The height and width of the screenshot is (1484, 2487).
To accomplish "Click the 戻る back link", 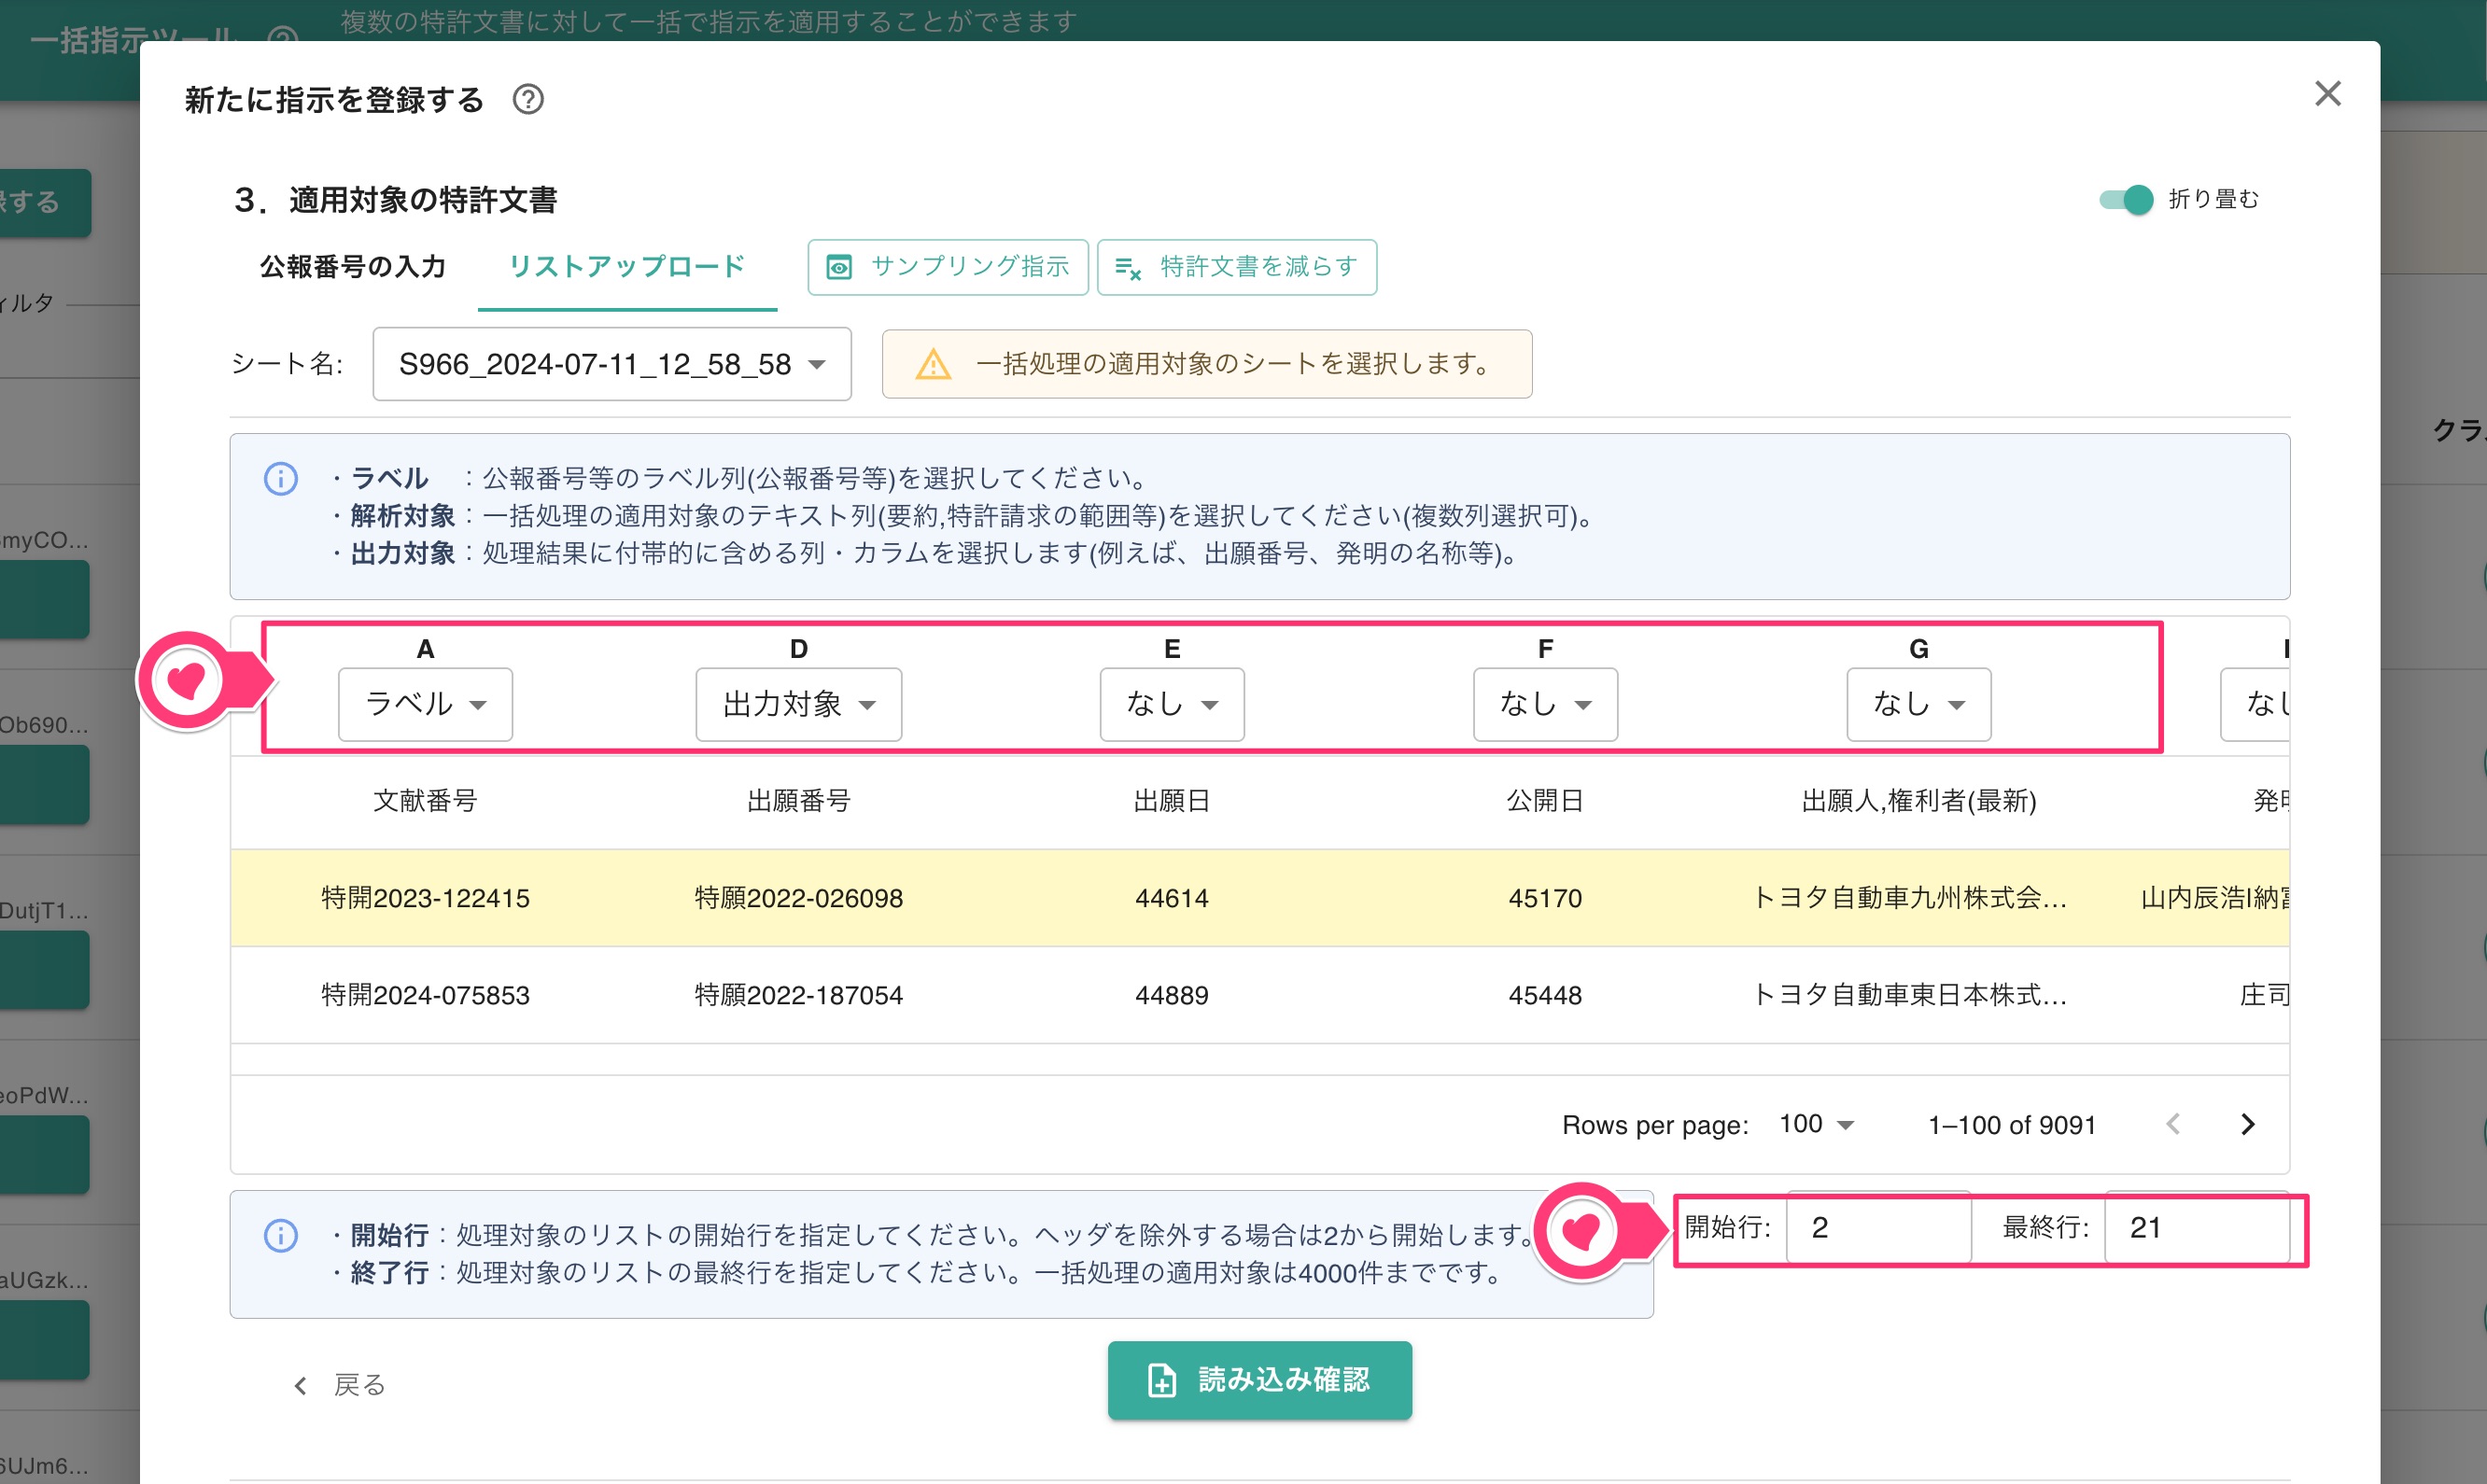I will tap(340, 1385).
